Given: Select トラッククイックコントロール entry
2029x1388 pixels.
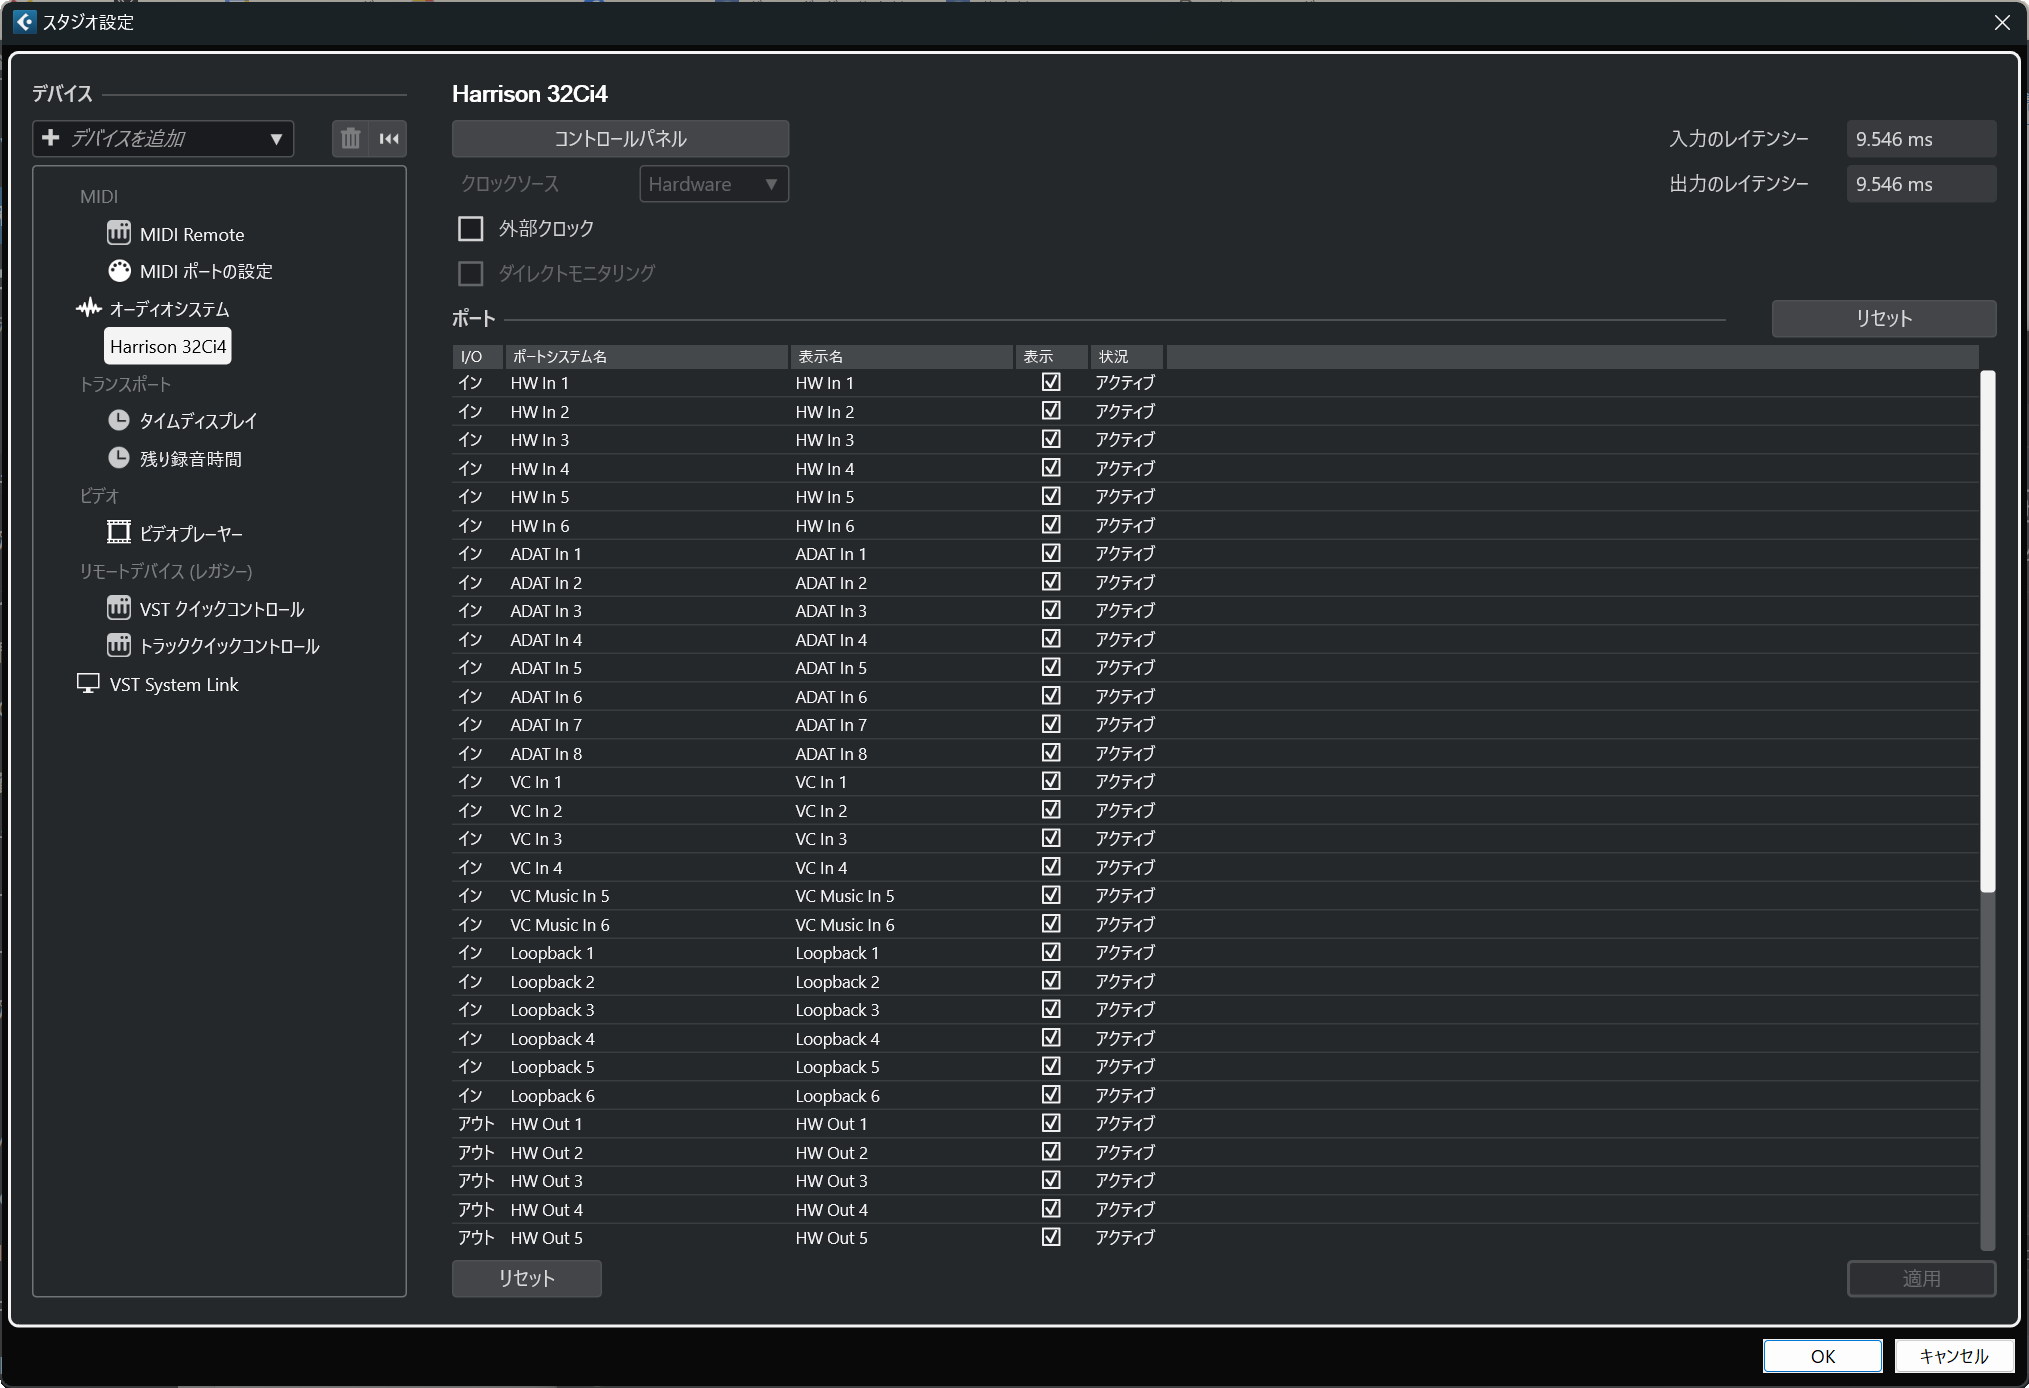Looking at the screenshot, I should [x=229, y=646].
